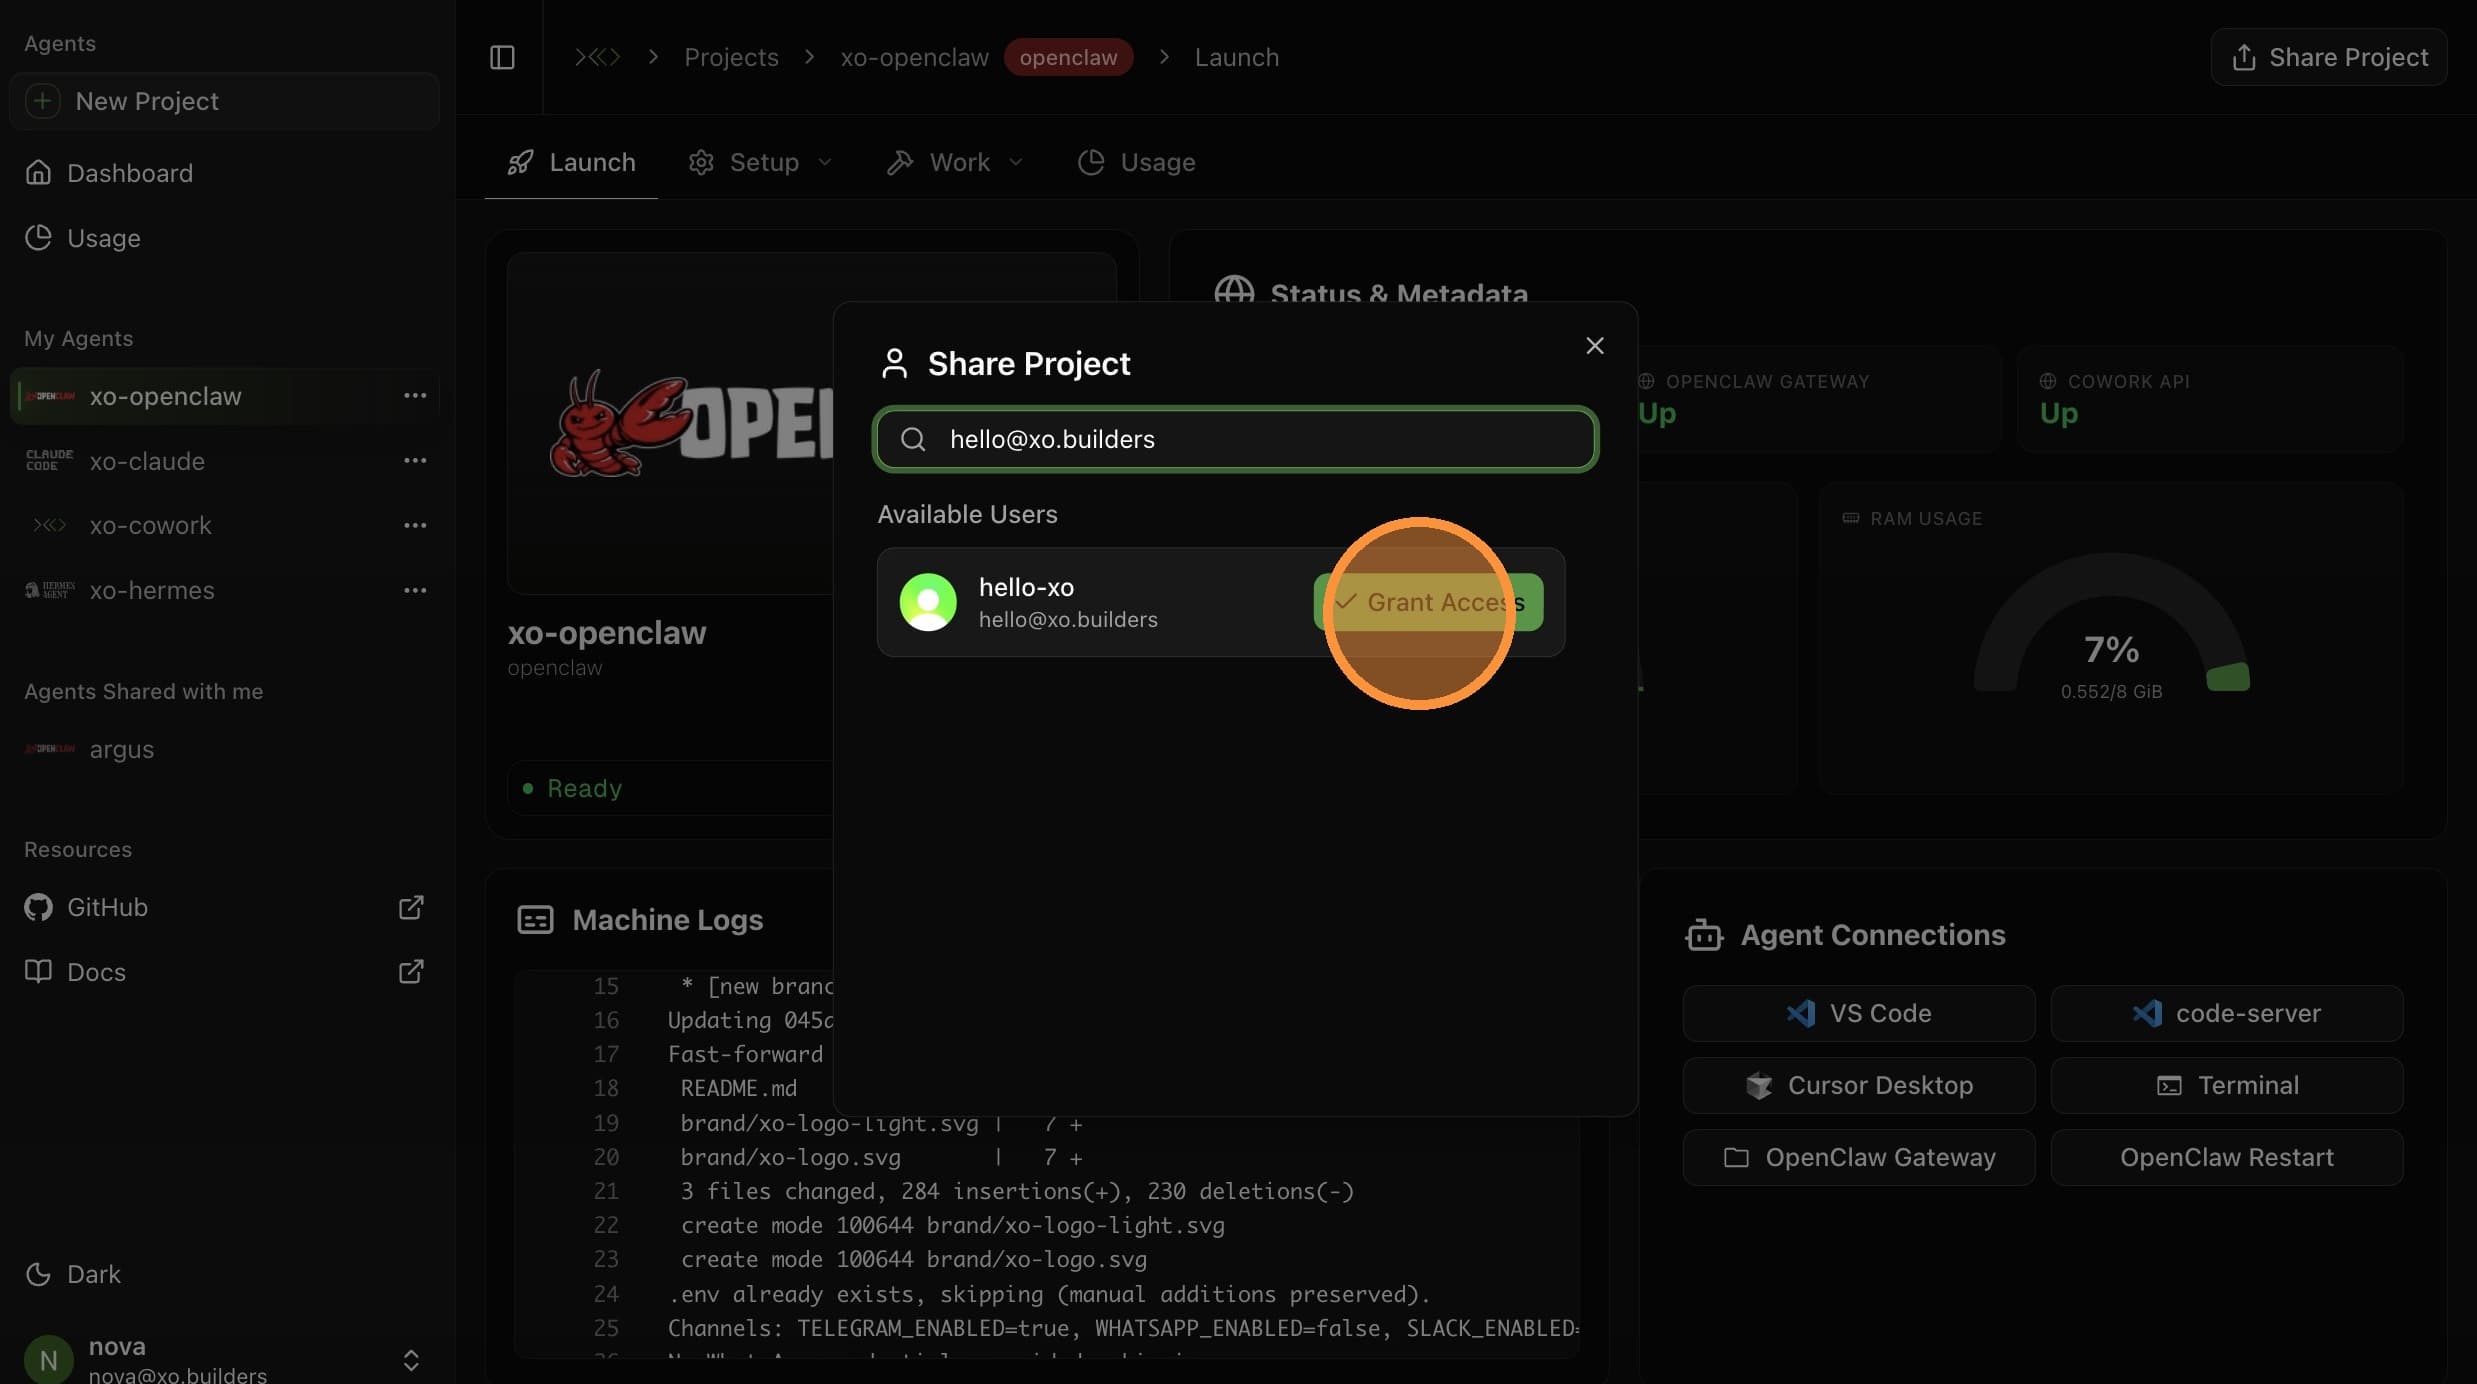
Task: Expand the nova account switcher
Action: (411, 1360)
